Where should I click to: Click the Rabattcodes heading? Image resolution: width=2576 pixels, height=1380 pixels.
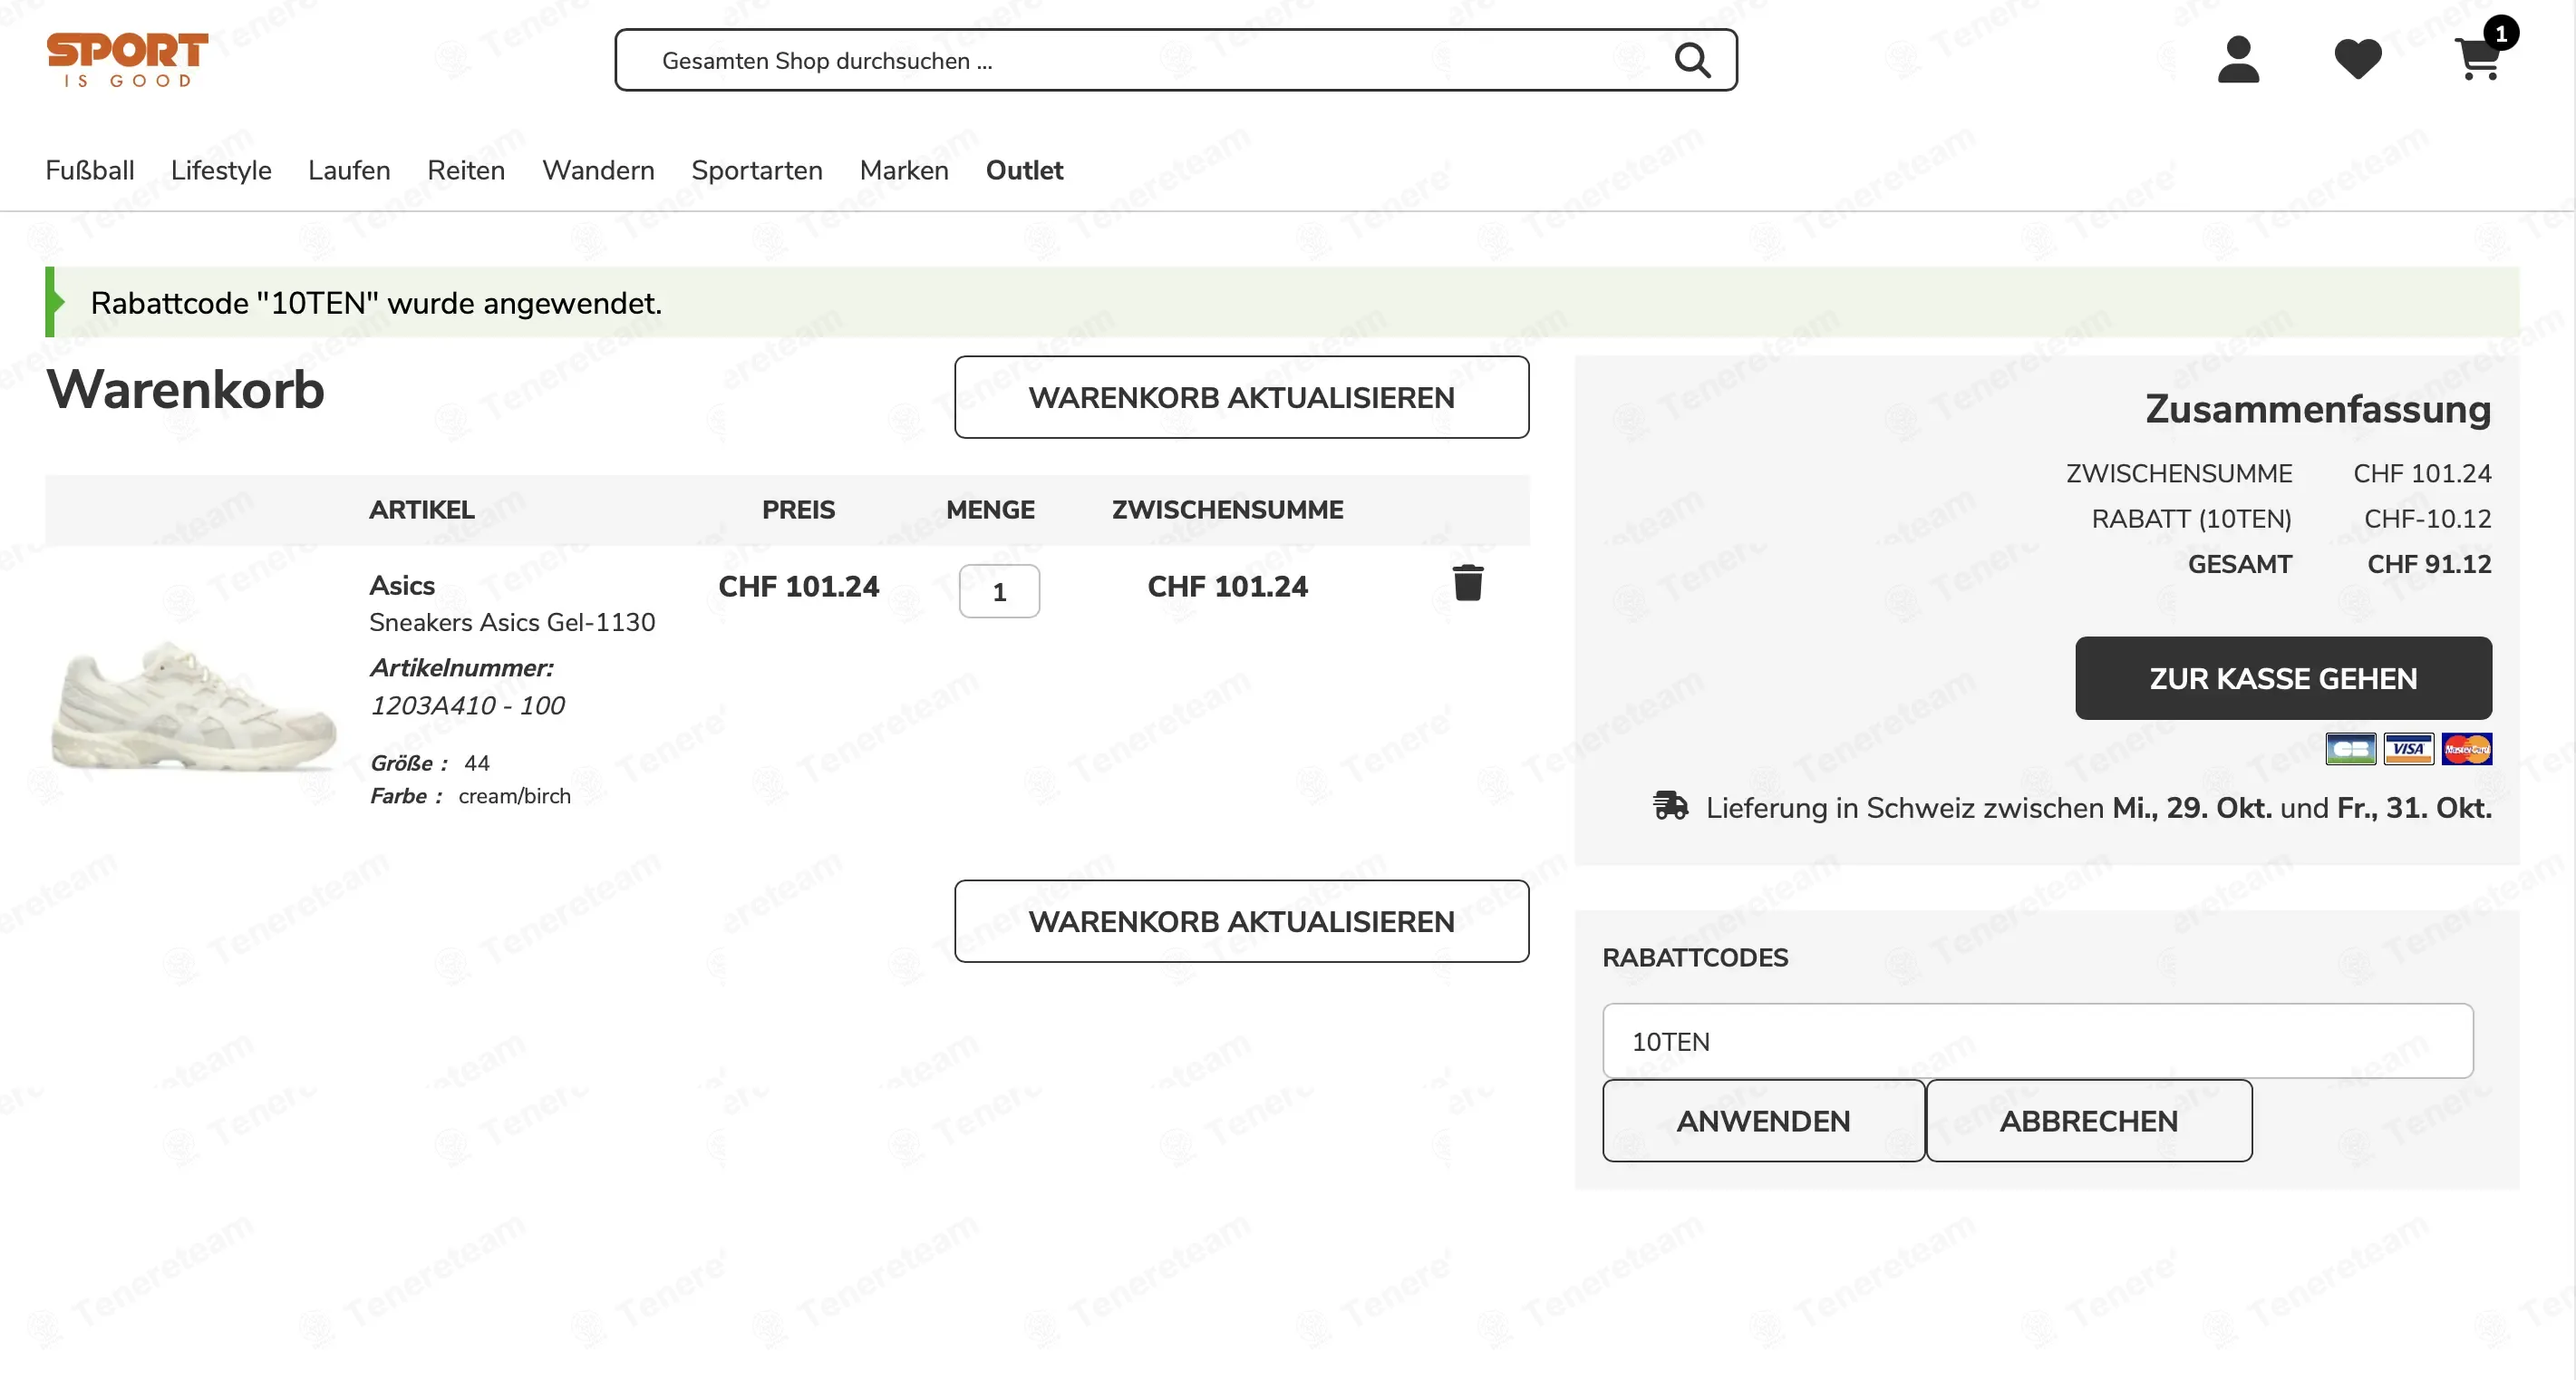(1695, 957)
